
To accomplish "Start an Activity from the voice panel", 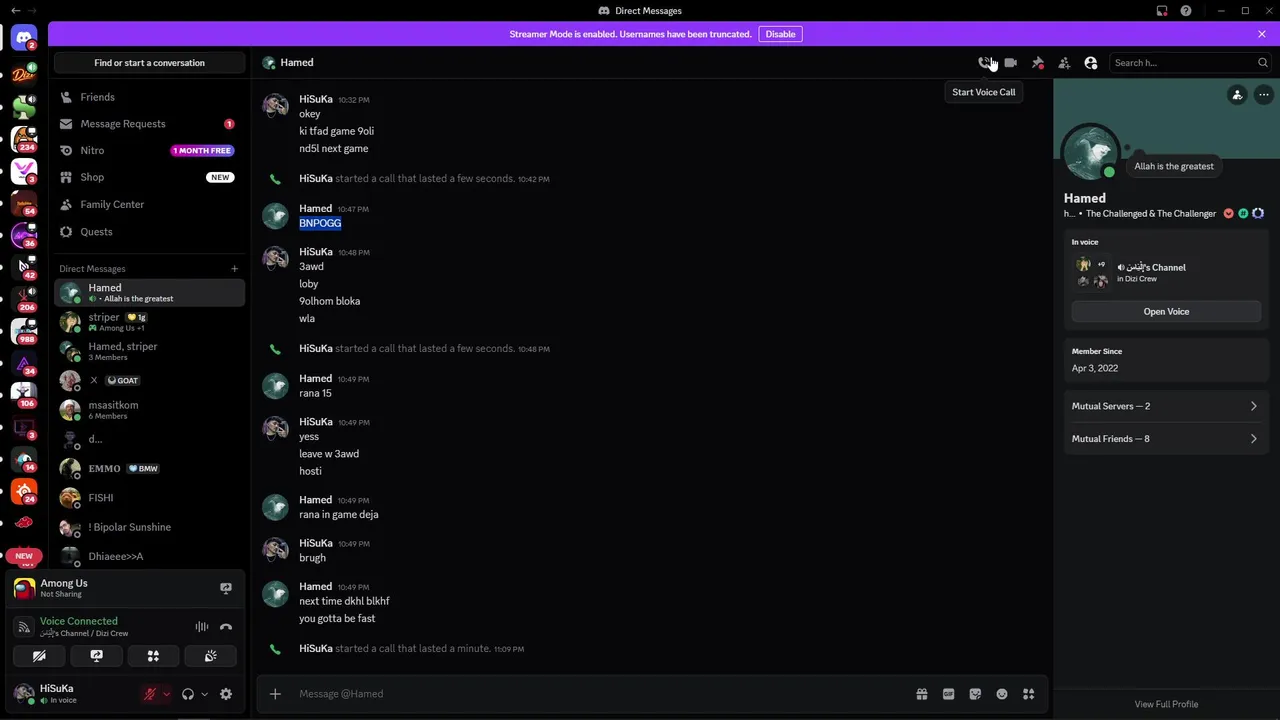I will coord(153,656).
